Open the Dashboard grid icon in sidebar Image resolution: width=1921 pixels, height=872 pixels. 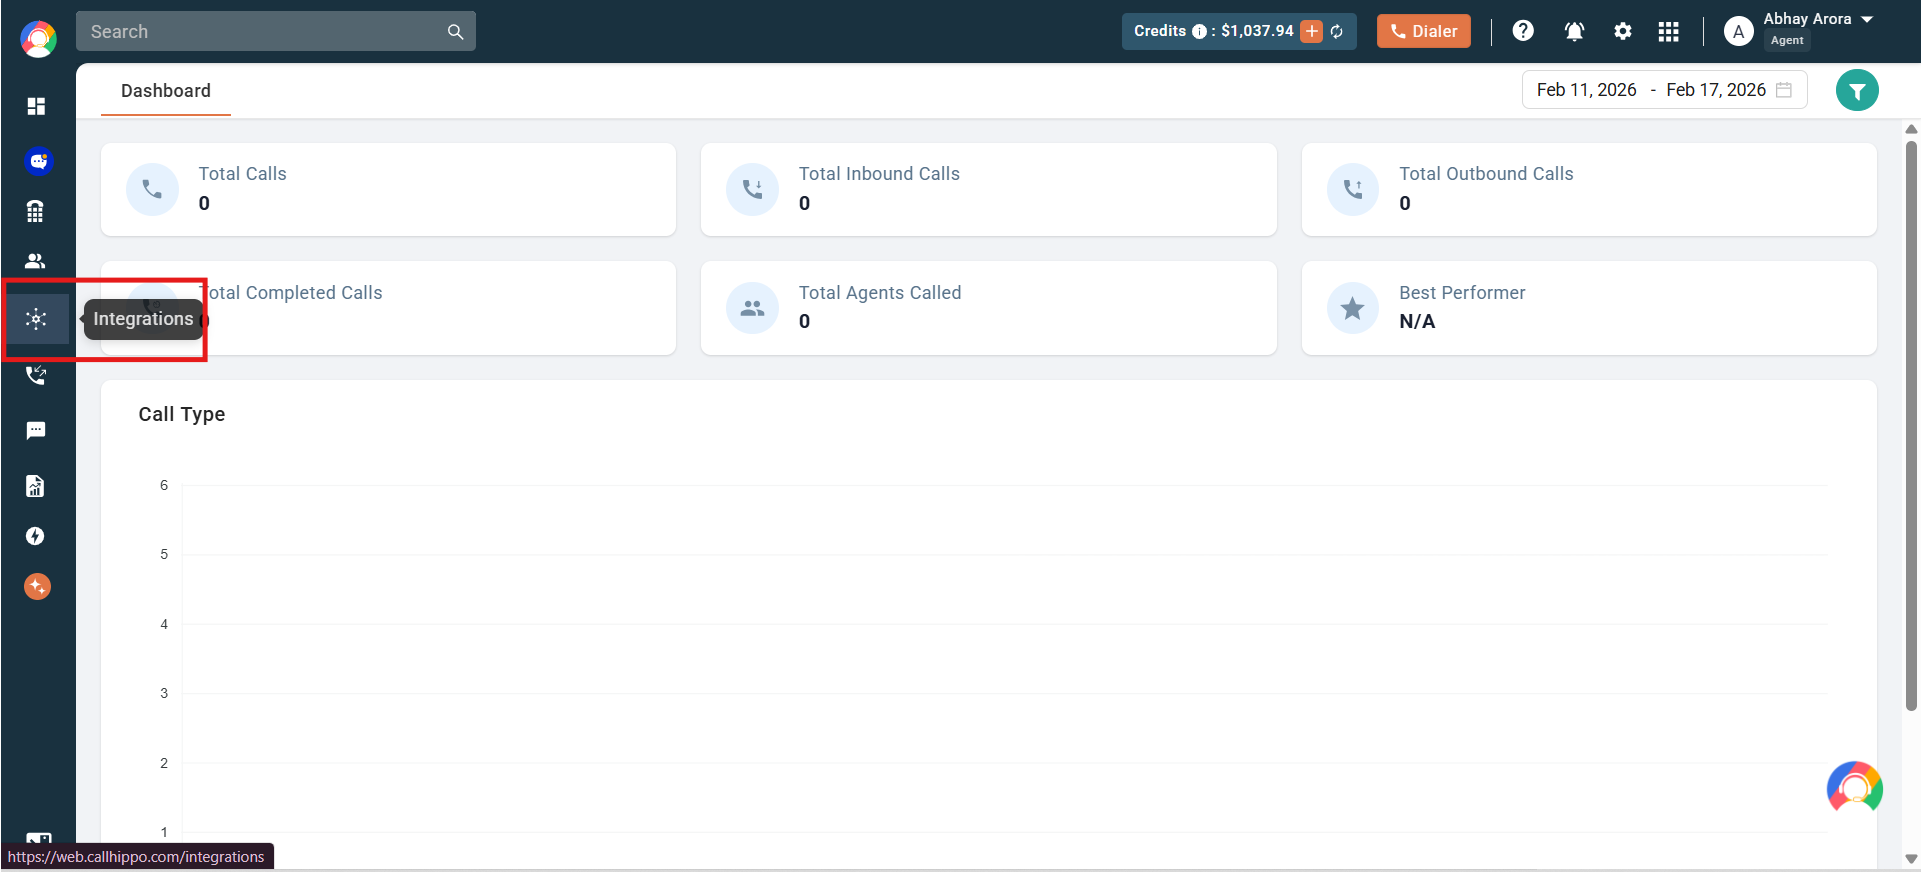pyautogui.click(x=36, y=106)
